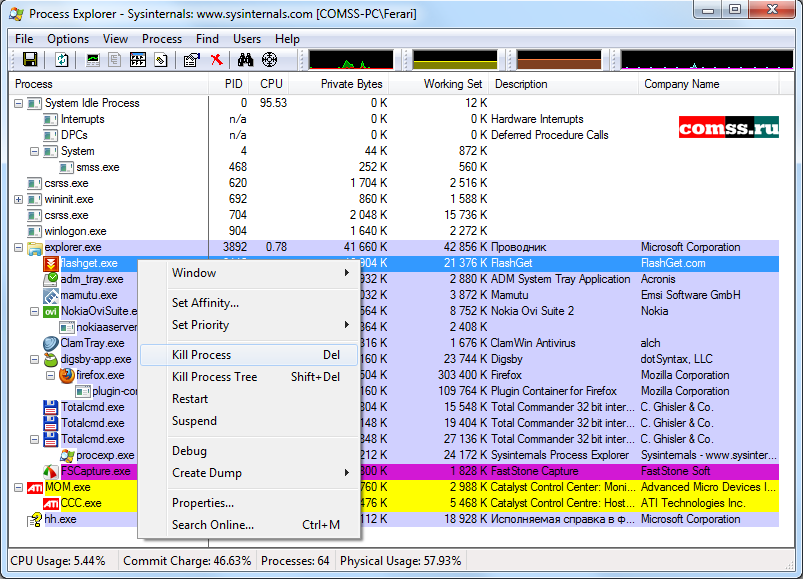Sort by the CPU column header
803x579 pixels.
click(x=268, y=84)
